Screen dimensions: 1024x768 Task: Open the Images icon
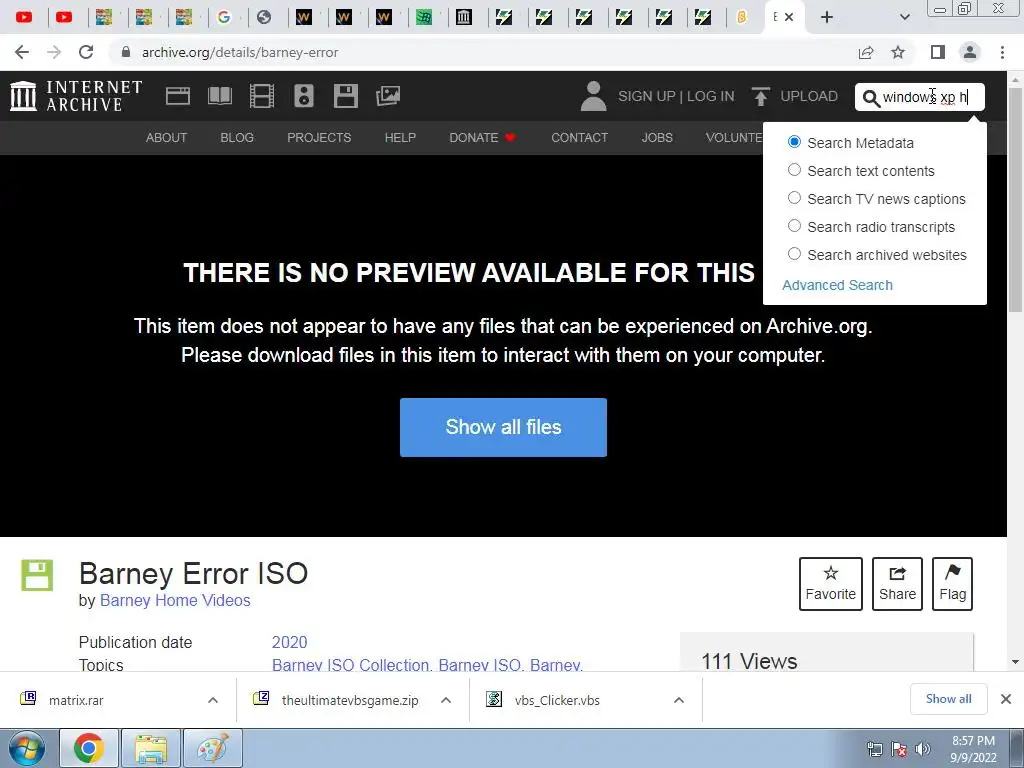(x=388, y=96)
